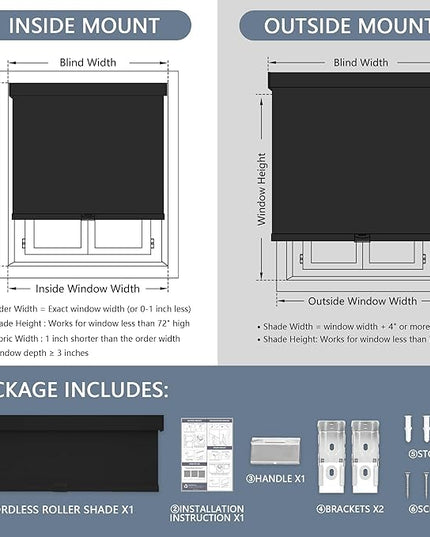Click the outside mount 'Shade Height' line
This screenshot has height=537, width=430.
[343, 339]
